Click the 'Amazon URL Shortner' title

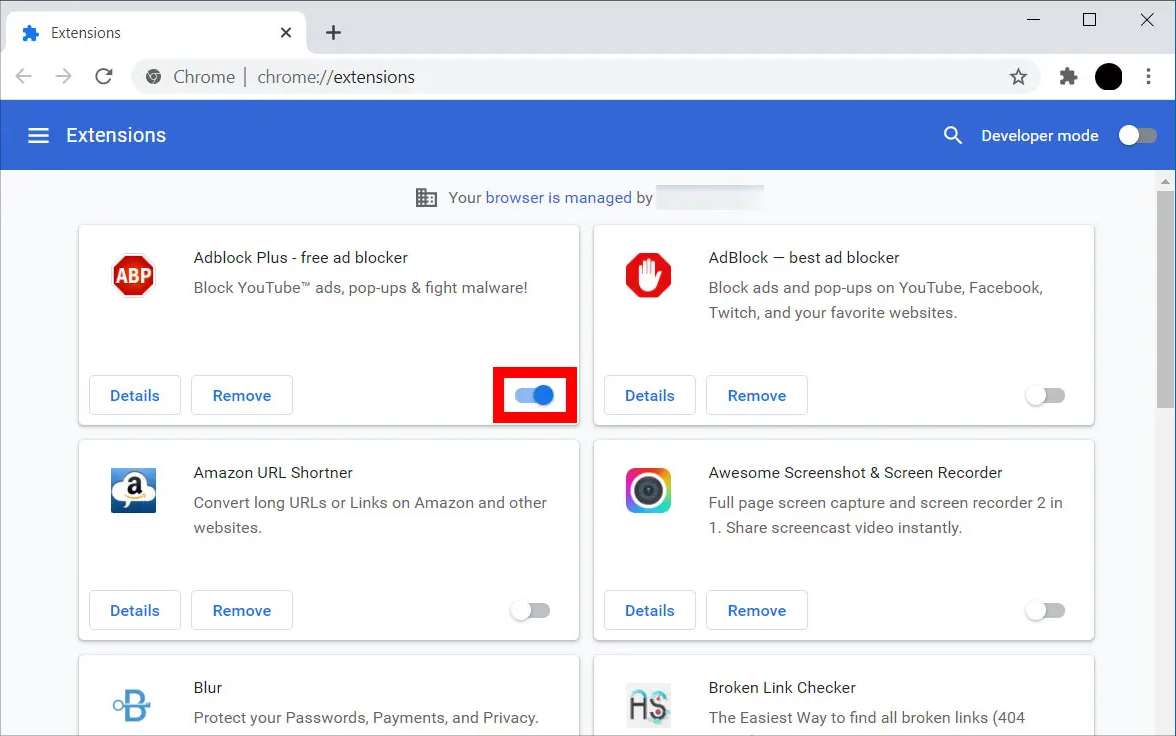273,473
